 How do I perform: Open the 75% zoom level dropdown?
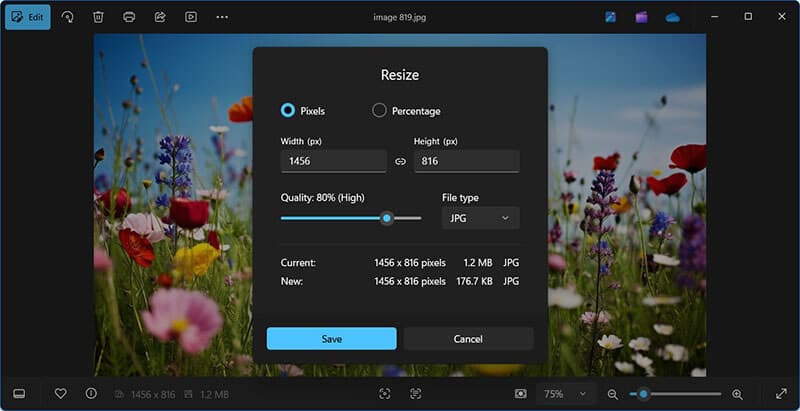(x=566, y=394)
